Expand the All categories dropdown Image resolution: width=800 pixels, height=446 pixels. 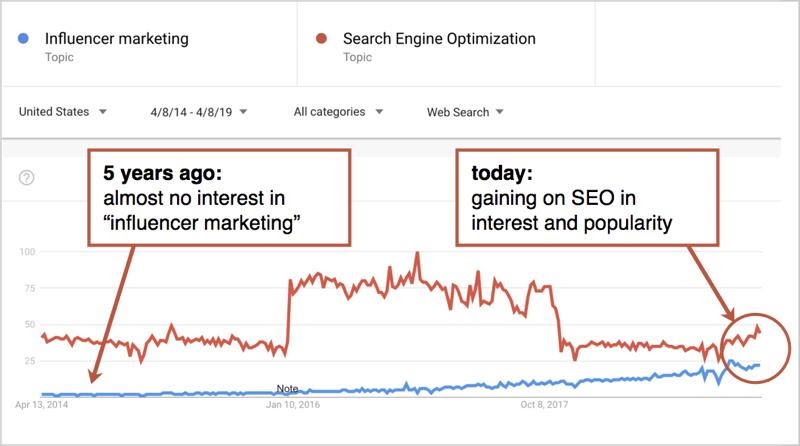(x=338, y=112)
